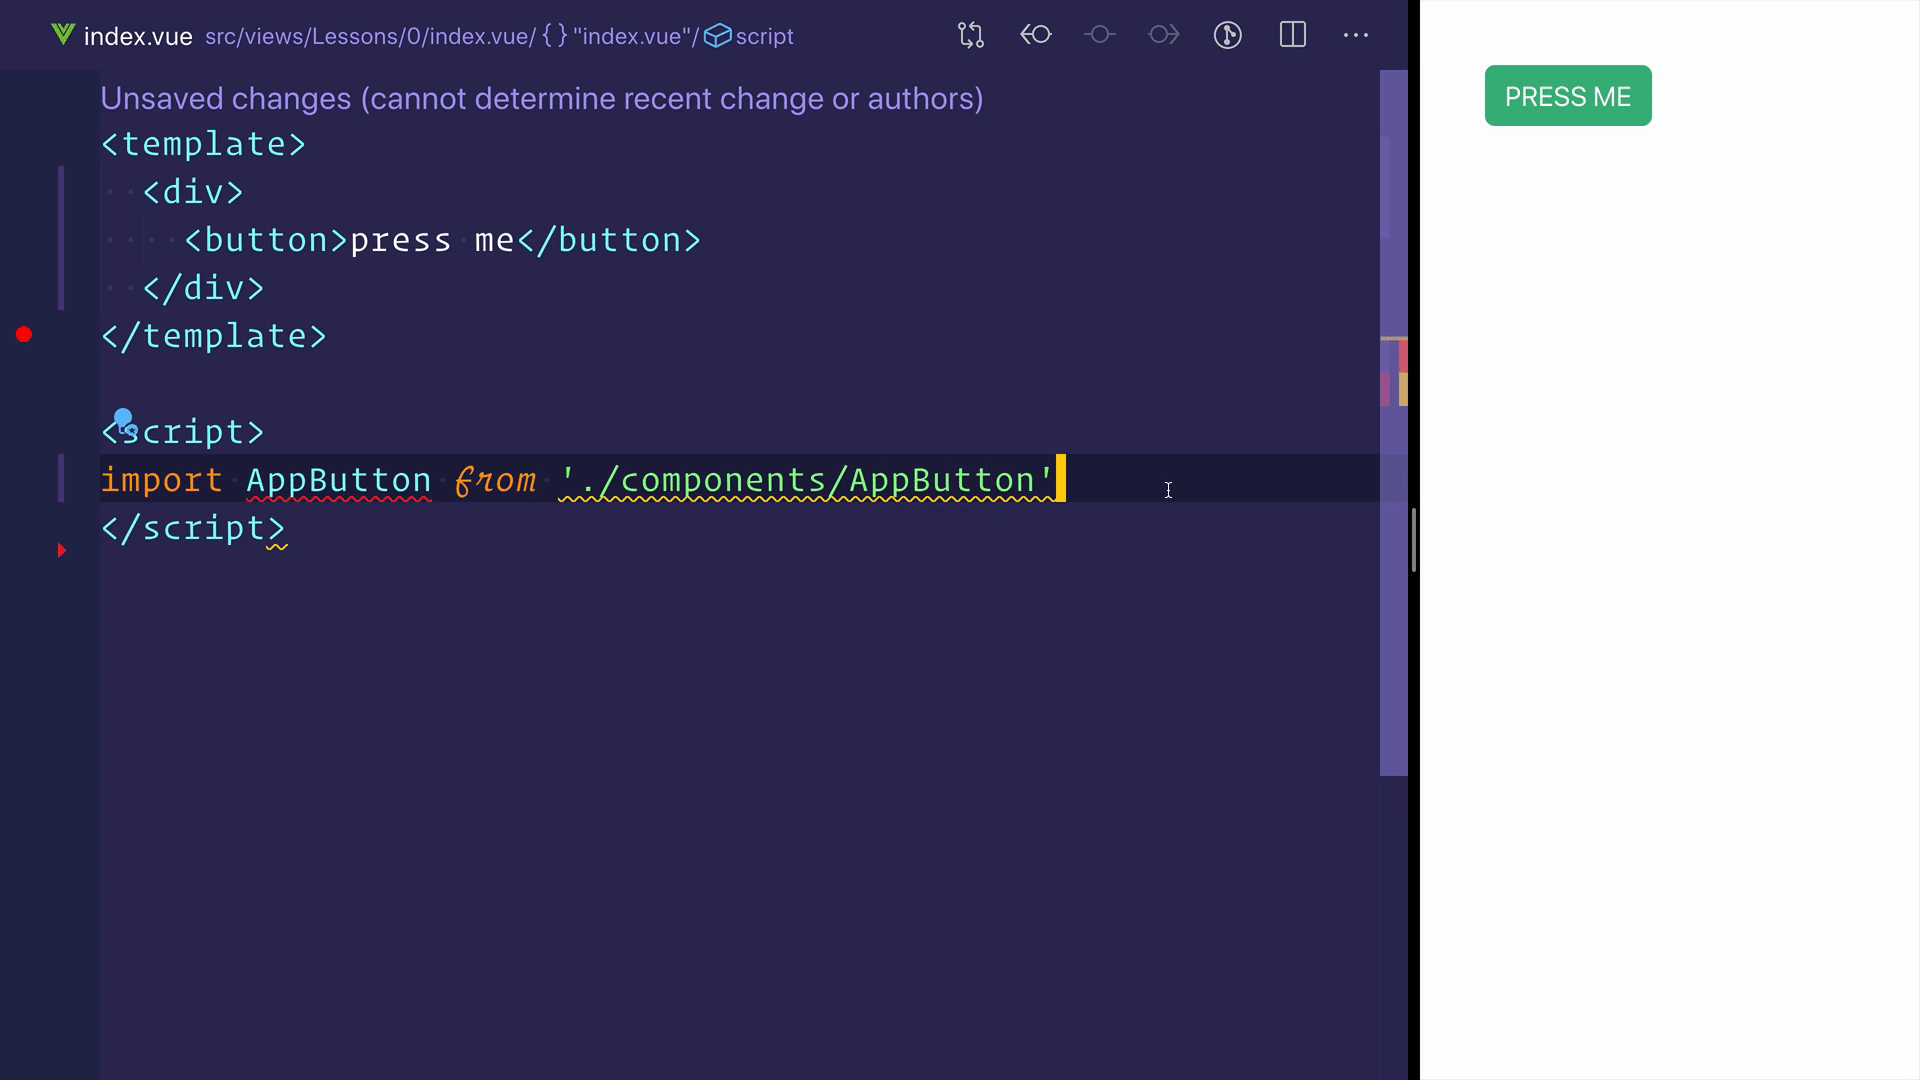The height and width of the screenshot is (1080, 1920).
Task: Click the closing </template> tag
Action: (214, 336)
